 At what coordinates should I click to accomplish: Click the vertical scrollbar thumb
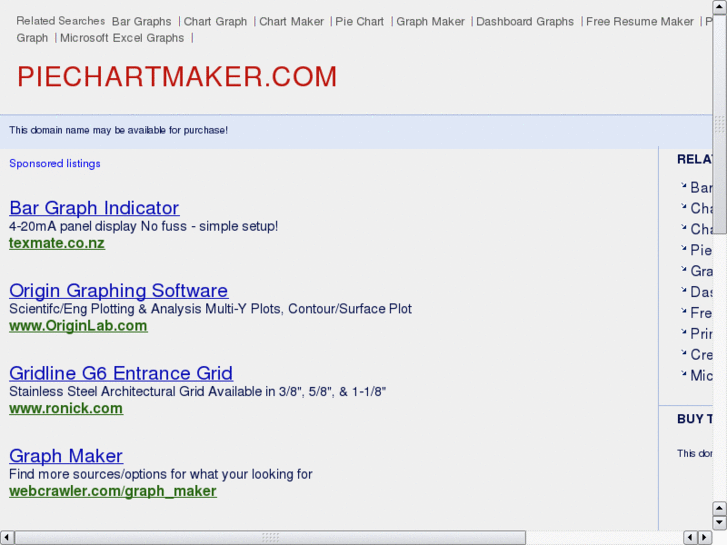click(719, 124)
